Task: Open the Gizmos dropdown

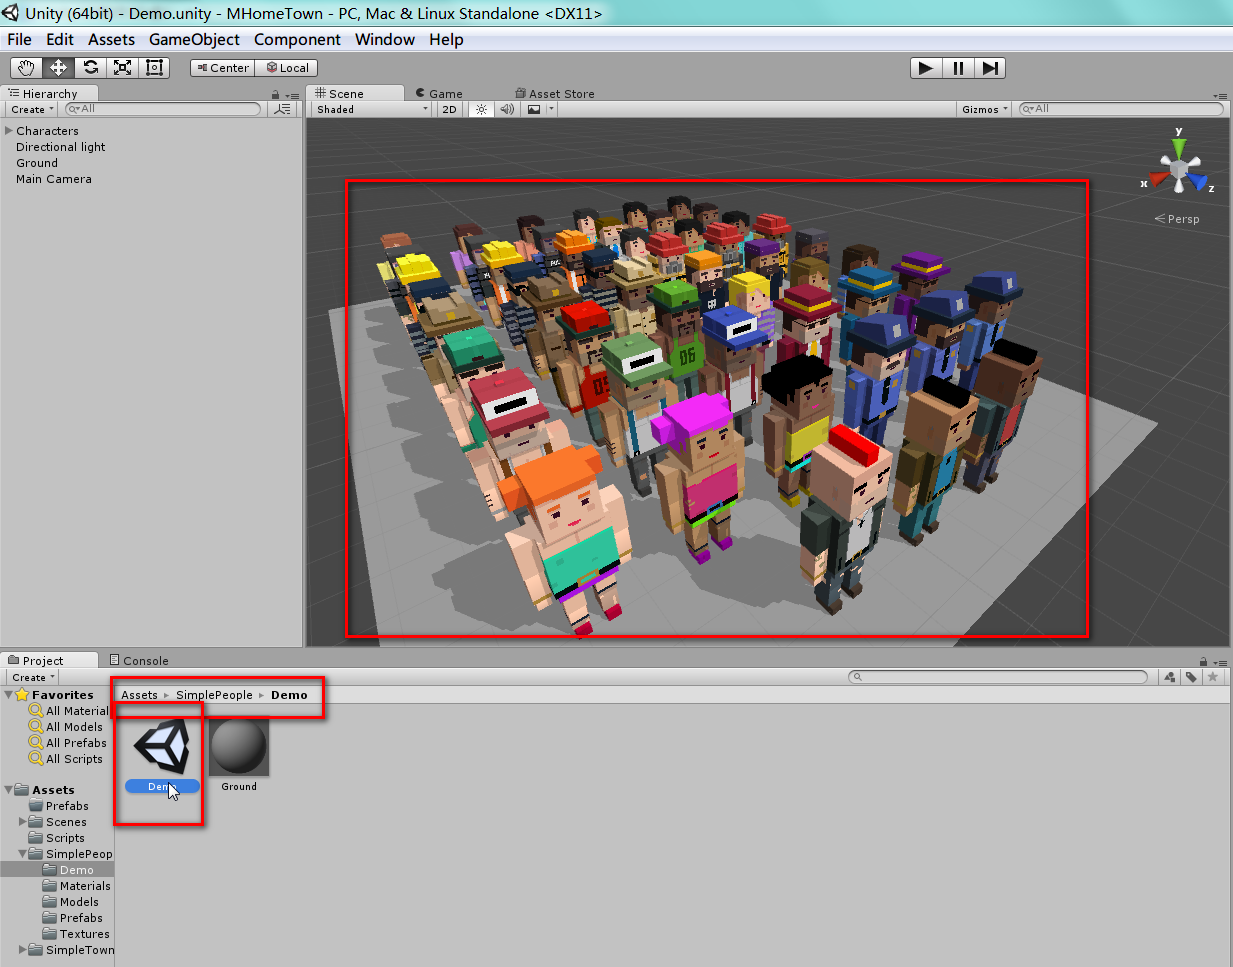Action: [985, 109]
